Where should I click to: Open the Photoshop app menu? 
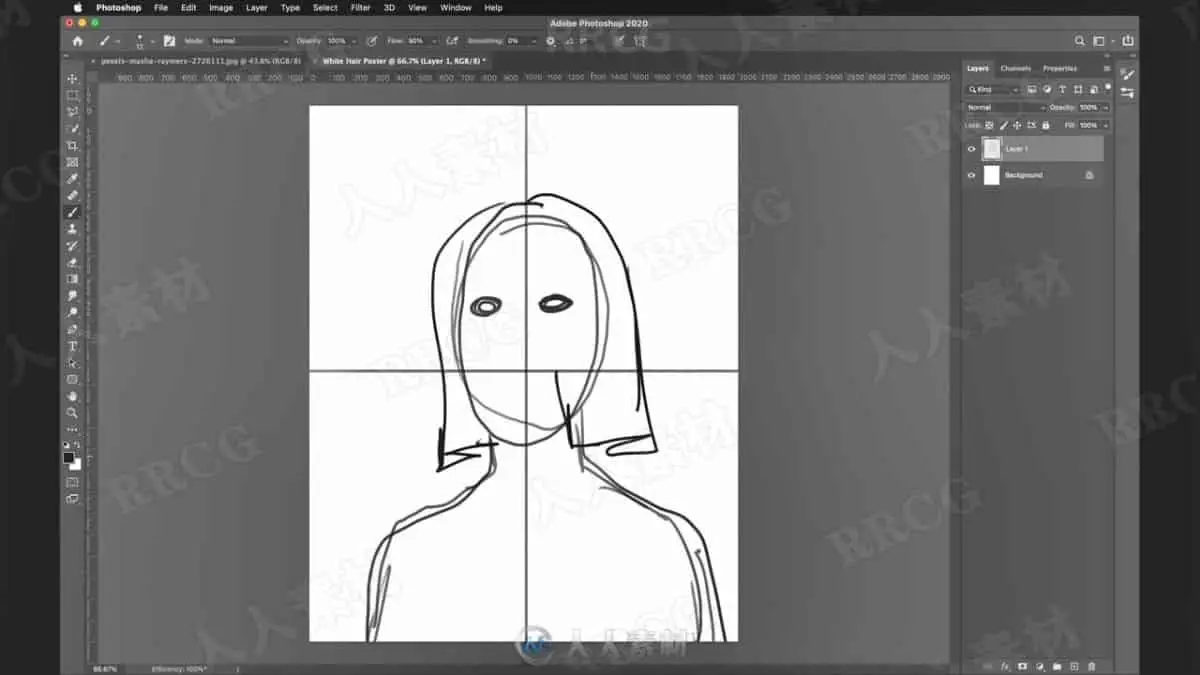click(x=118, y=7)
